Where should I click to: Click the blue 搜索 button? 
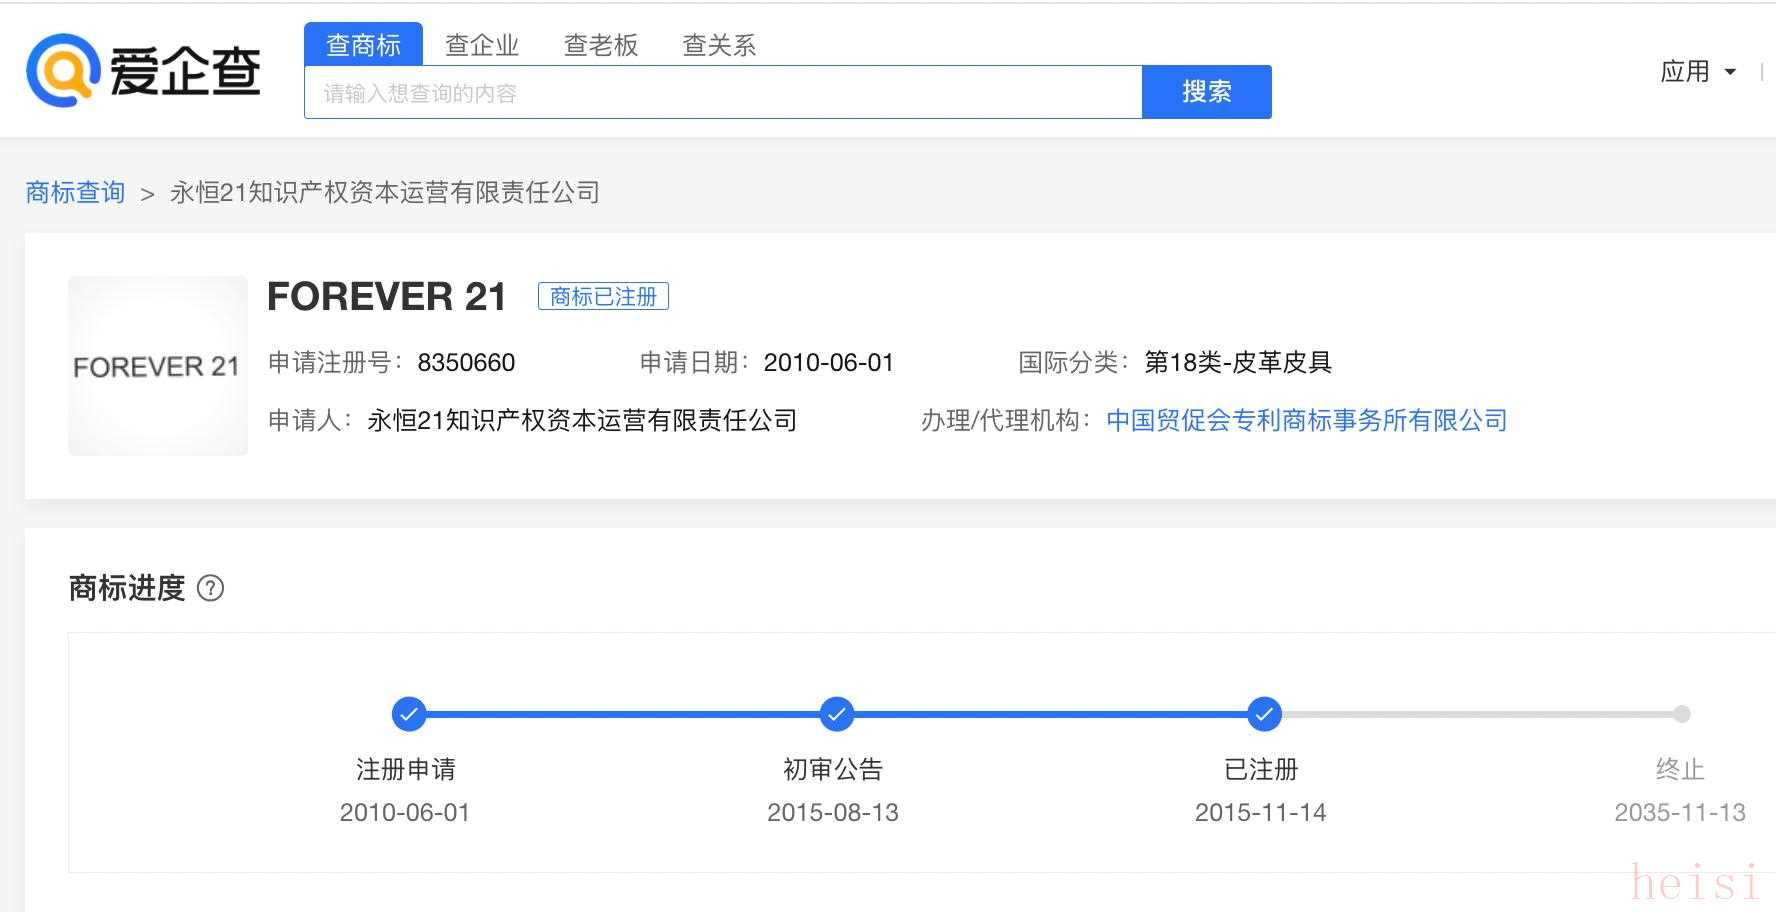pyautogui.click(x=1207, y=92)
